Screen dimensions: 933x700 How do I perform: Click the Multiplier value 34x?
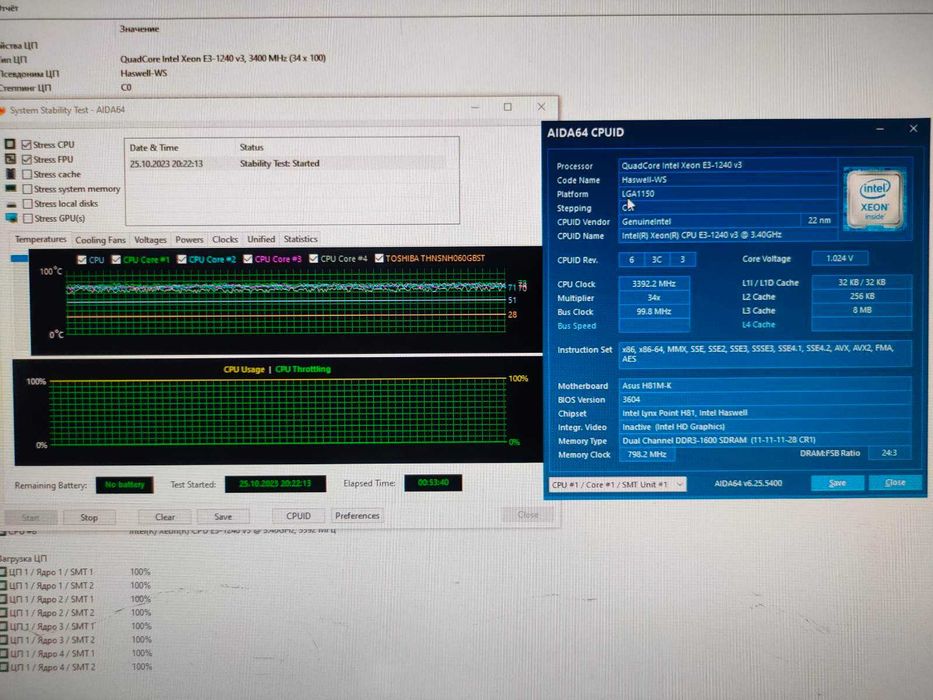(653, 298)
